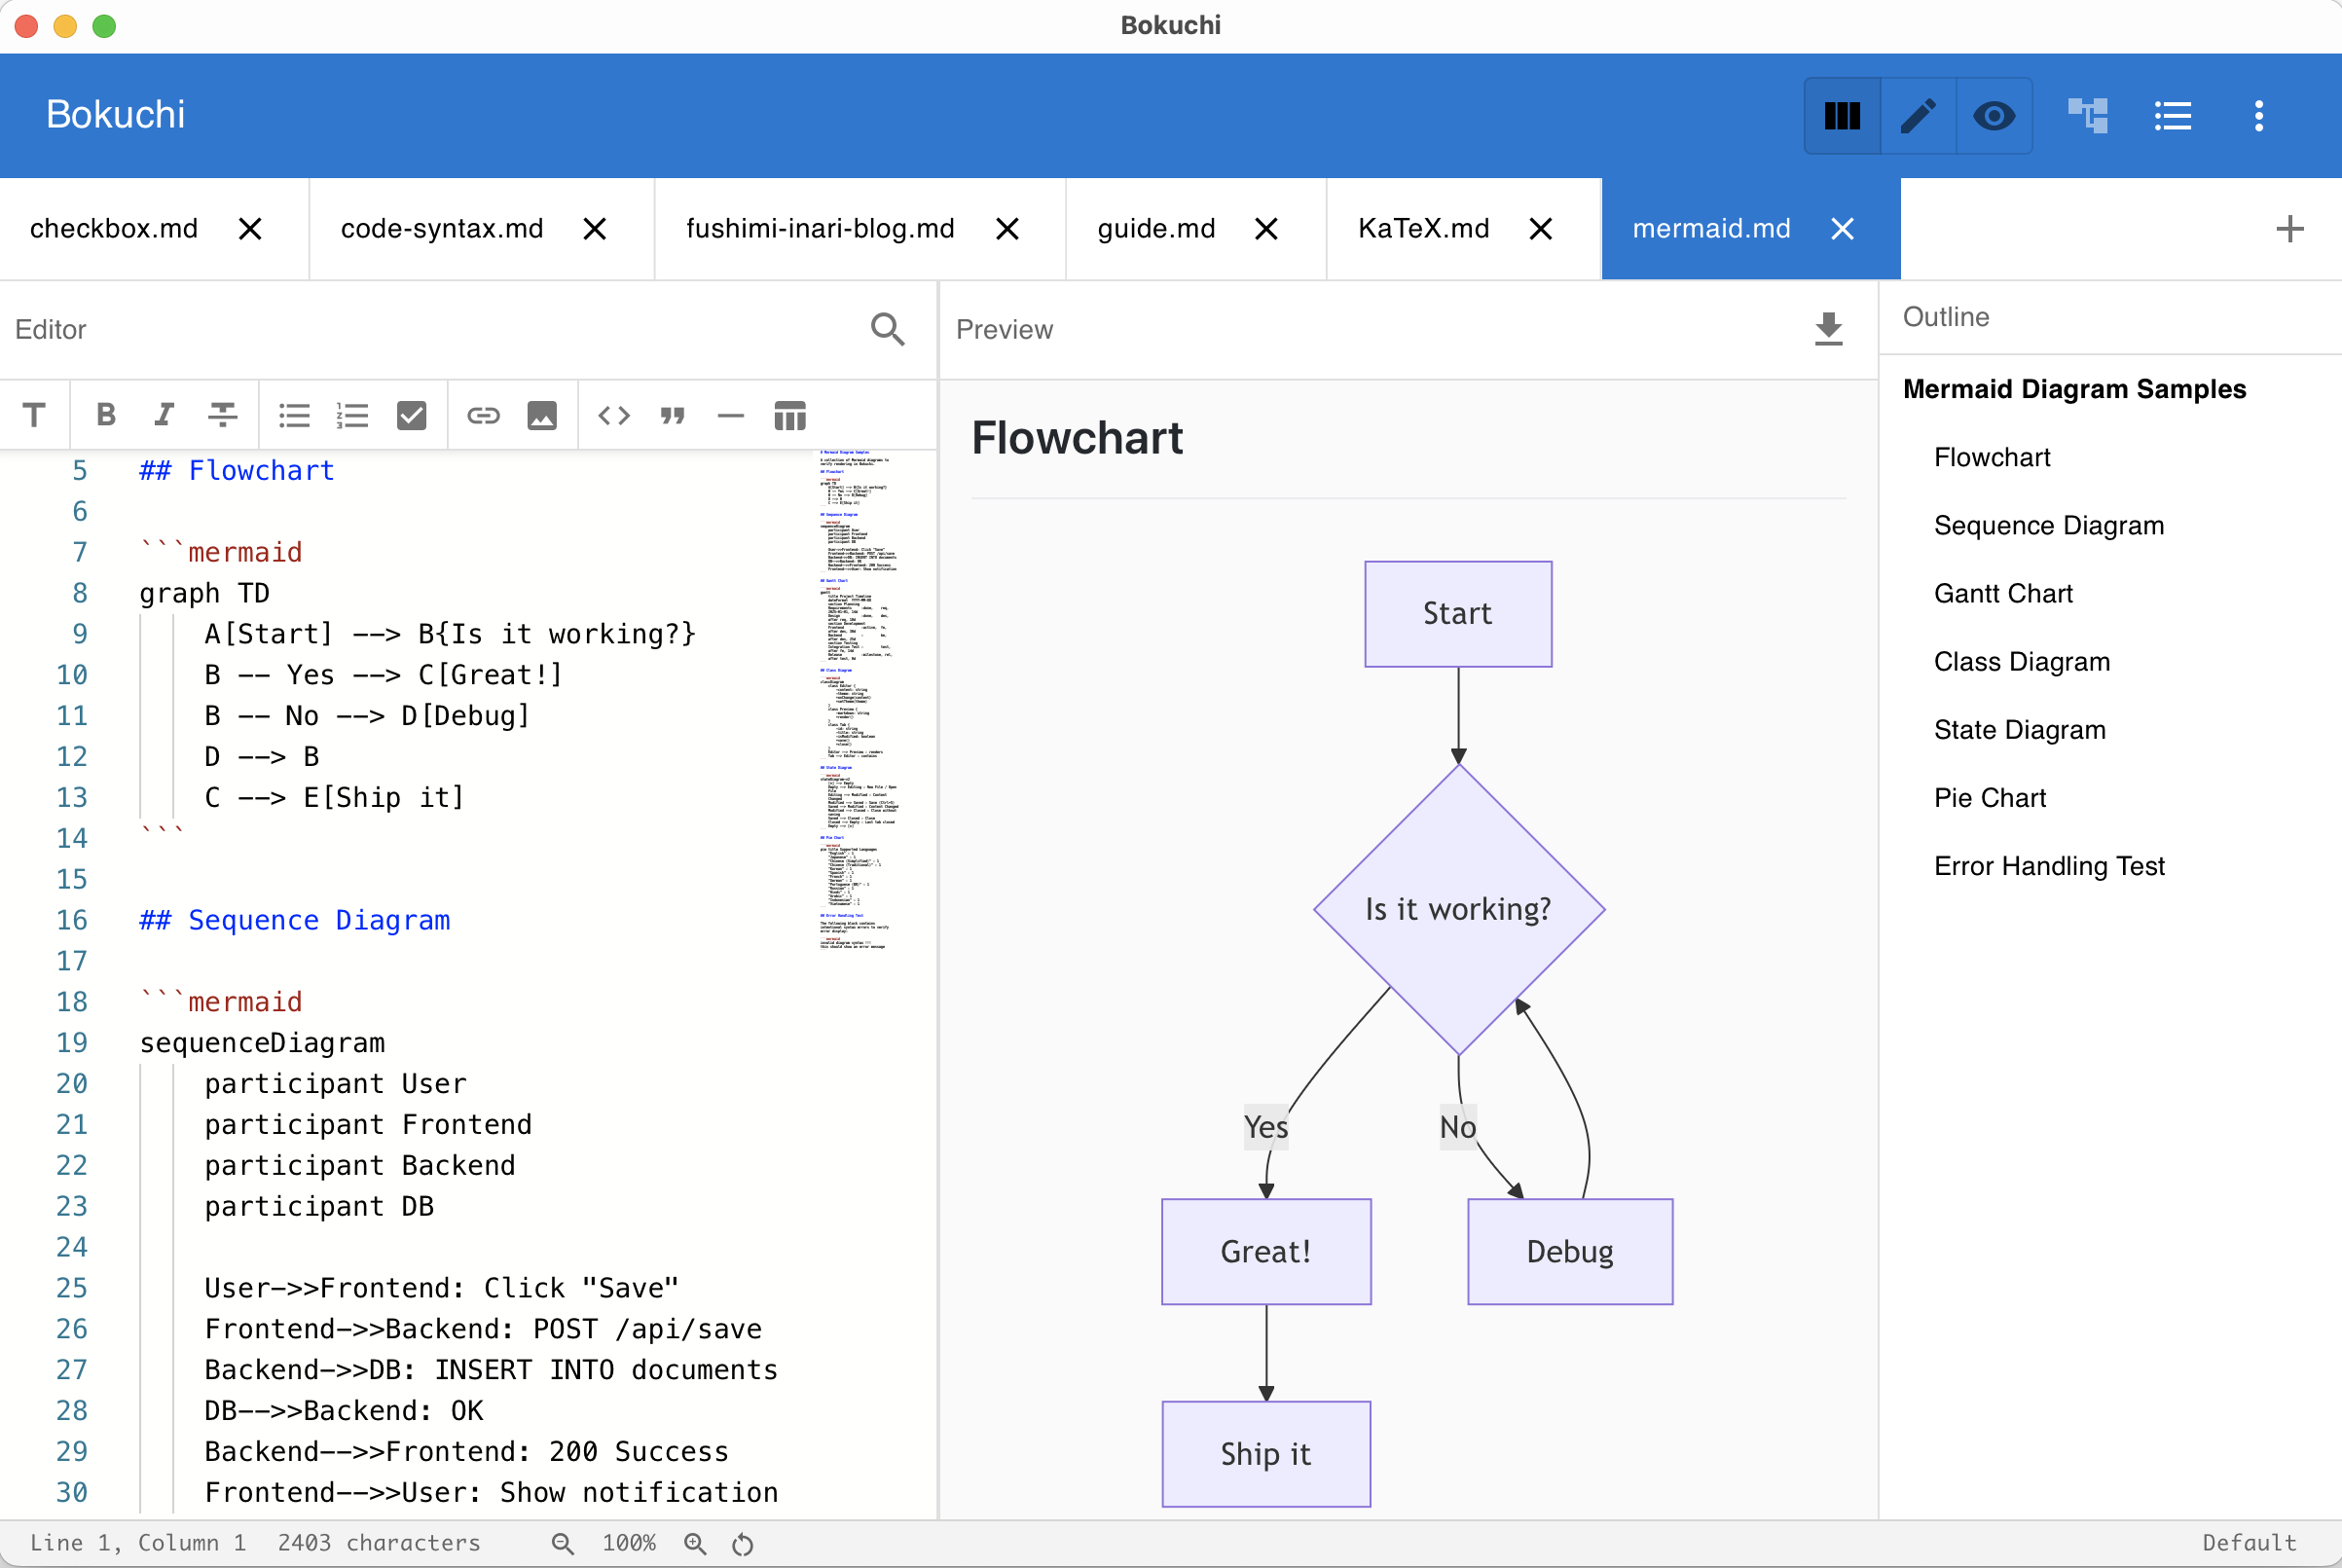Insert a table with the table icon
Image resolution: width=2342 pixels, height=1568 pixels.
[789, 415]
